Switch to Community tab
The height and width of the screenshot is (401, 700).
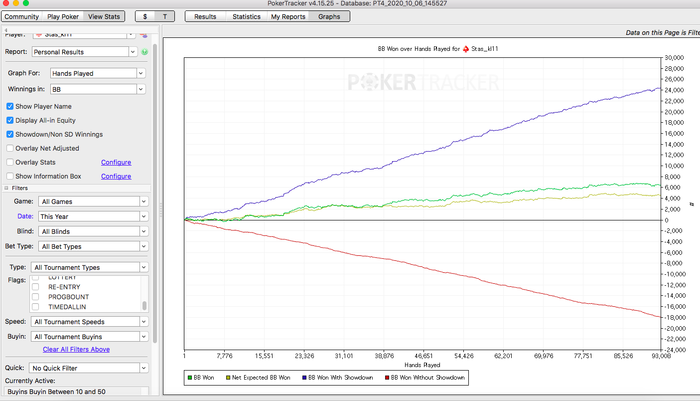22,17
